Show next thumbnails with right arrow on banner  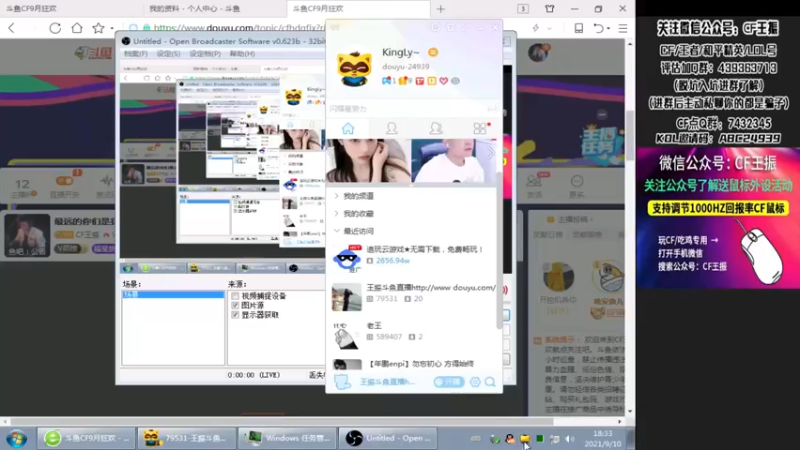pyautogui.click(x=491, y=153)
